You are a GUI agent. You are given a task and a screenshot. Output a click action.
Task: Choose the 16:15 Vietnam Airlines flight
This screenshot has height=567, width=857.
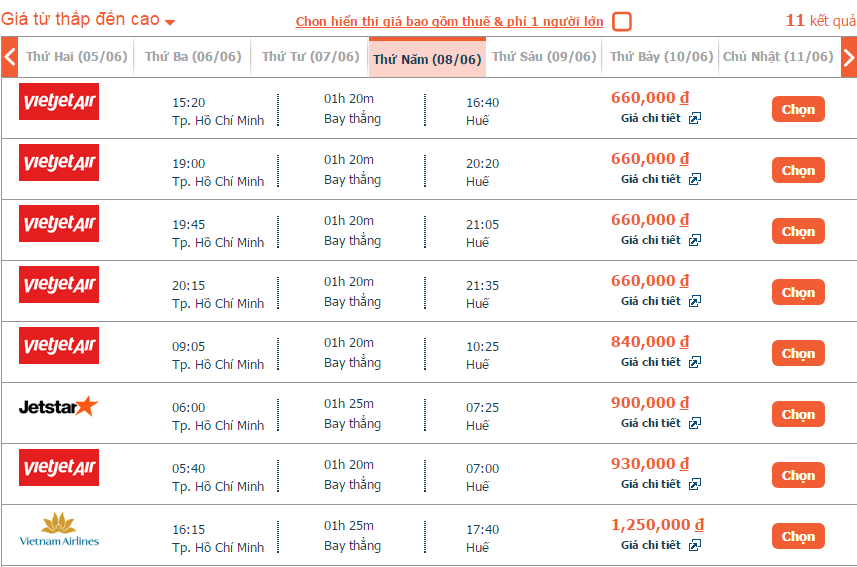[x=798, y=536]
